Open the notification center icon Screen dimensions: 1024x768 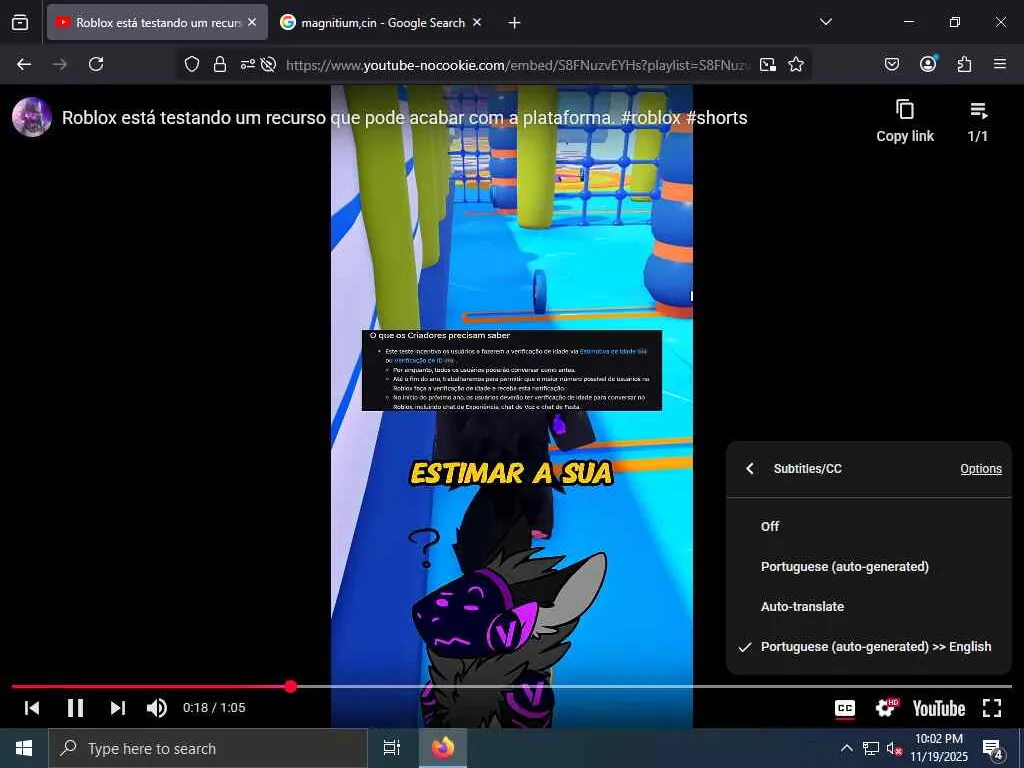993,749
